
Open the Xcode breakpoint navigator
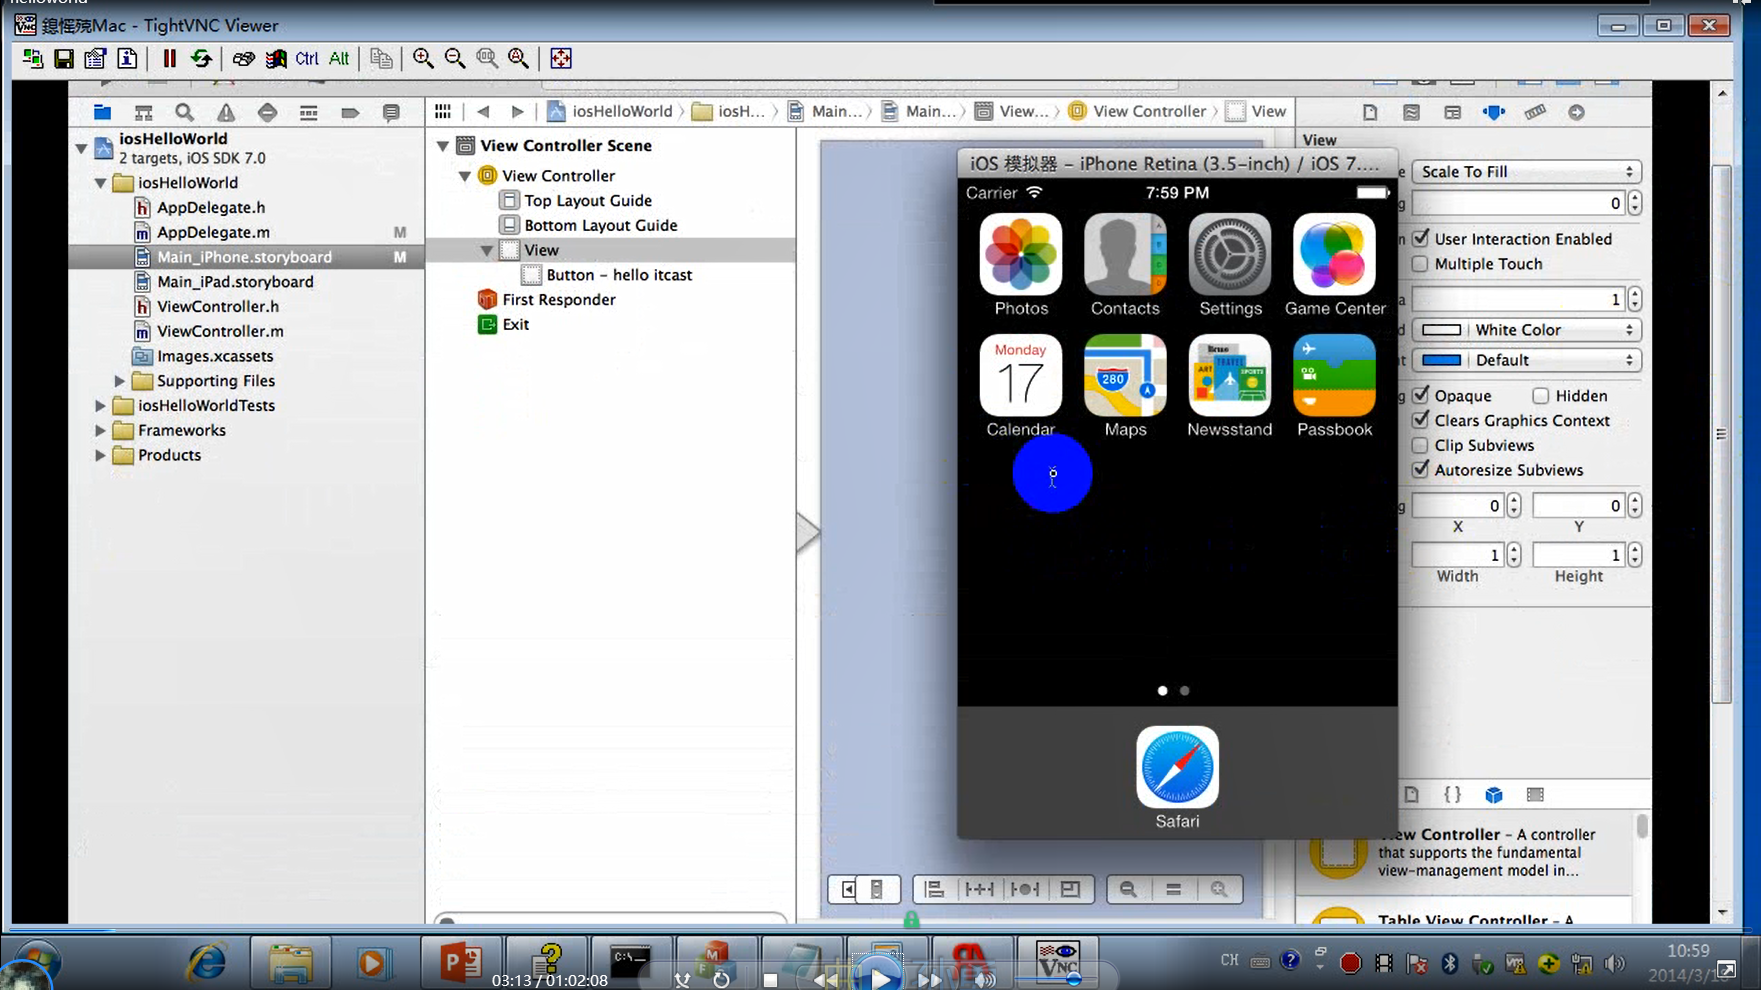pos(350,112)
